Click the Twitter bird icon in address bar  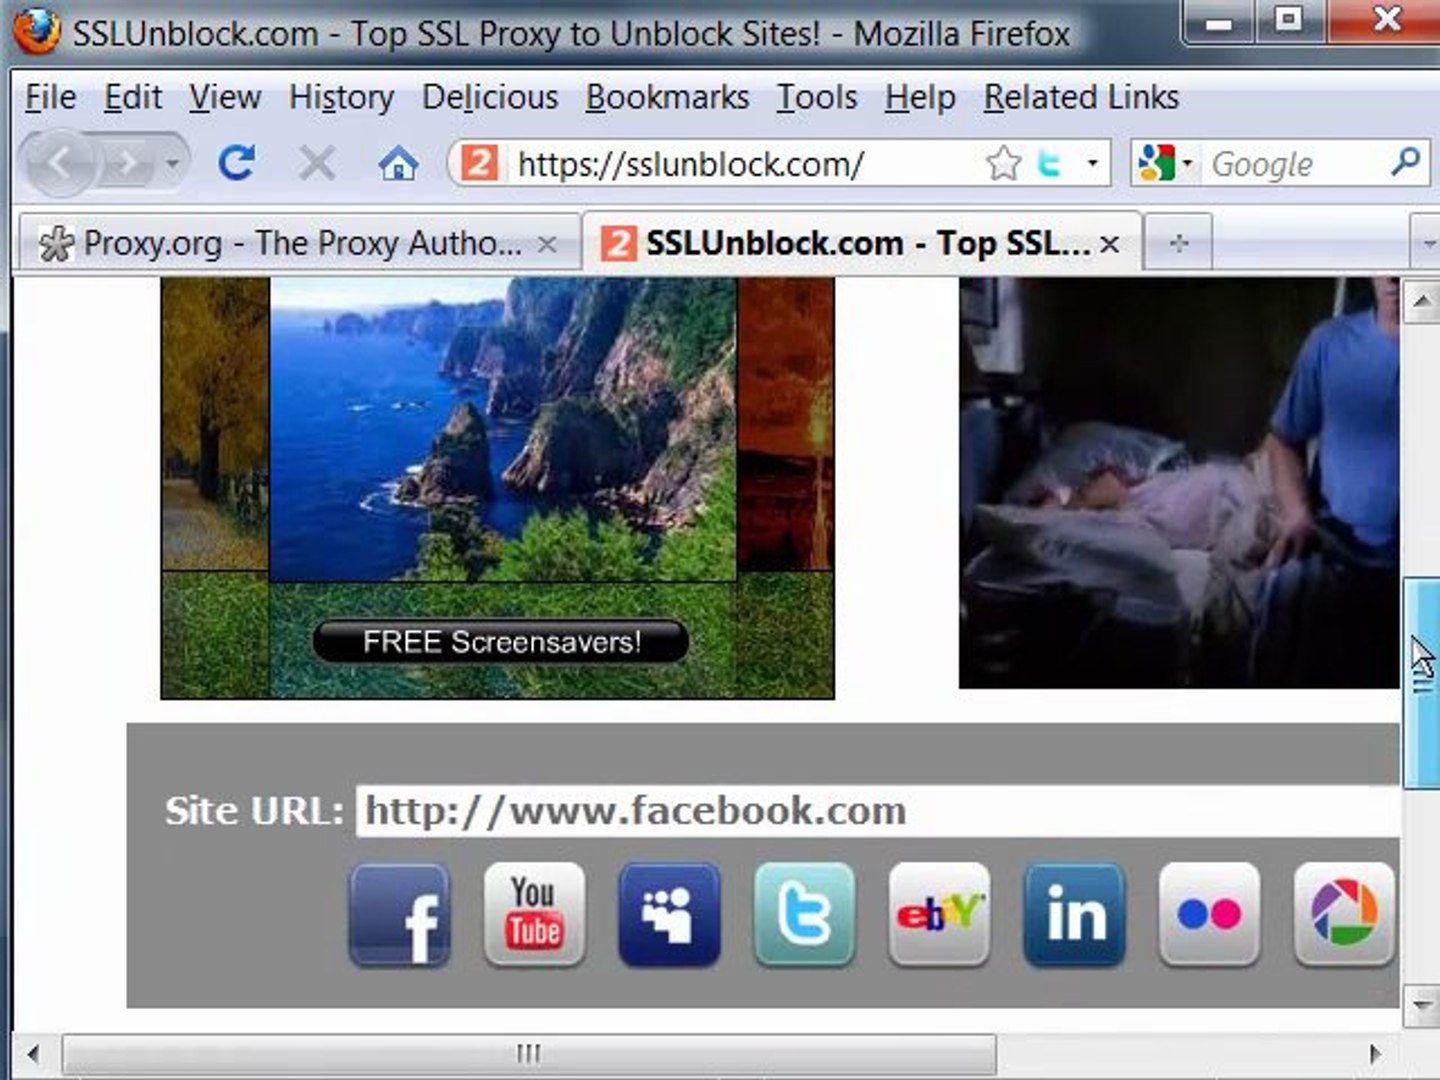click(1049, 162)
